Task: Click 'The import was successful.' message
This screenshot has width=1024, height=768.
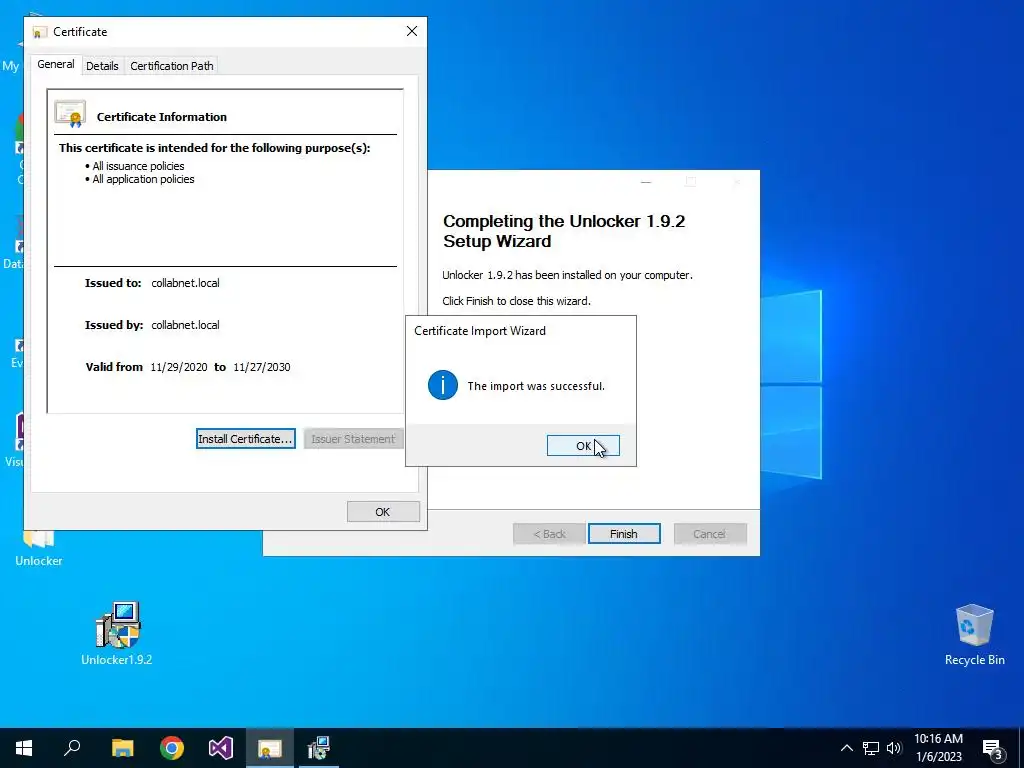Action: [536, 386]
